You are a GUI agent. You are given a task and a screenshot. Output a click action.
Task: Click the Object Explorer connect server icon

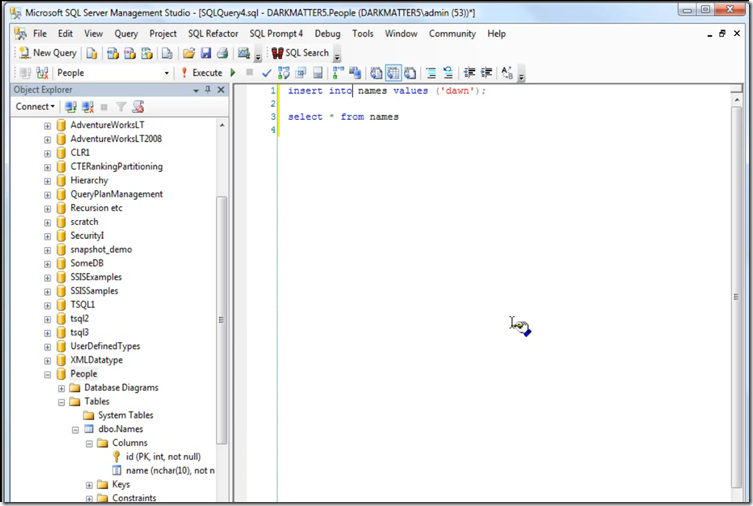(71, 107)
